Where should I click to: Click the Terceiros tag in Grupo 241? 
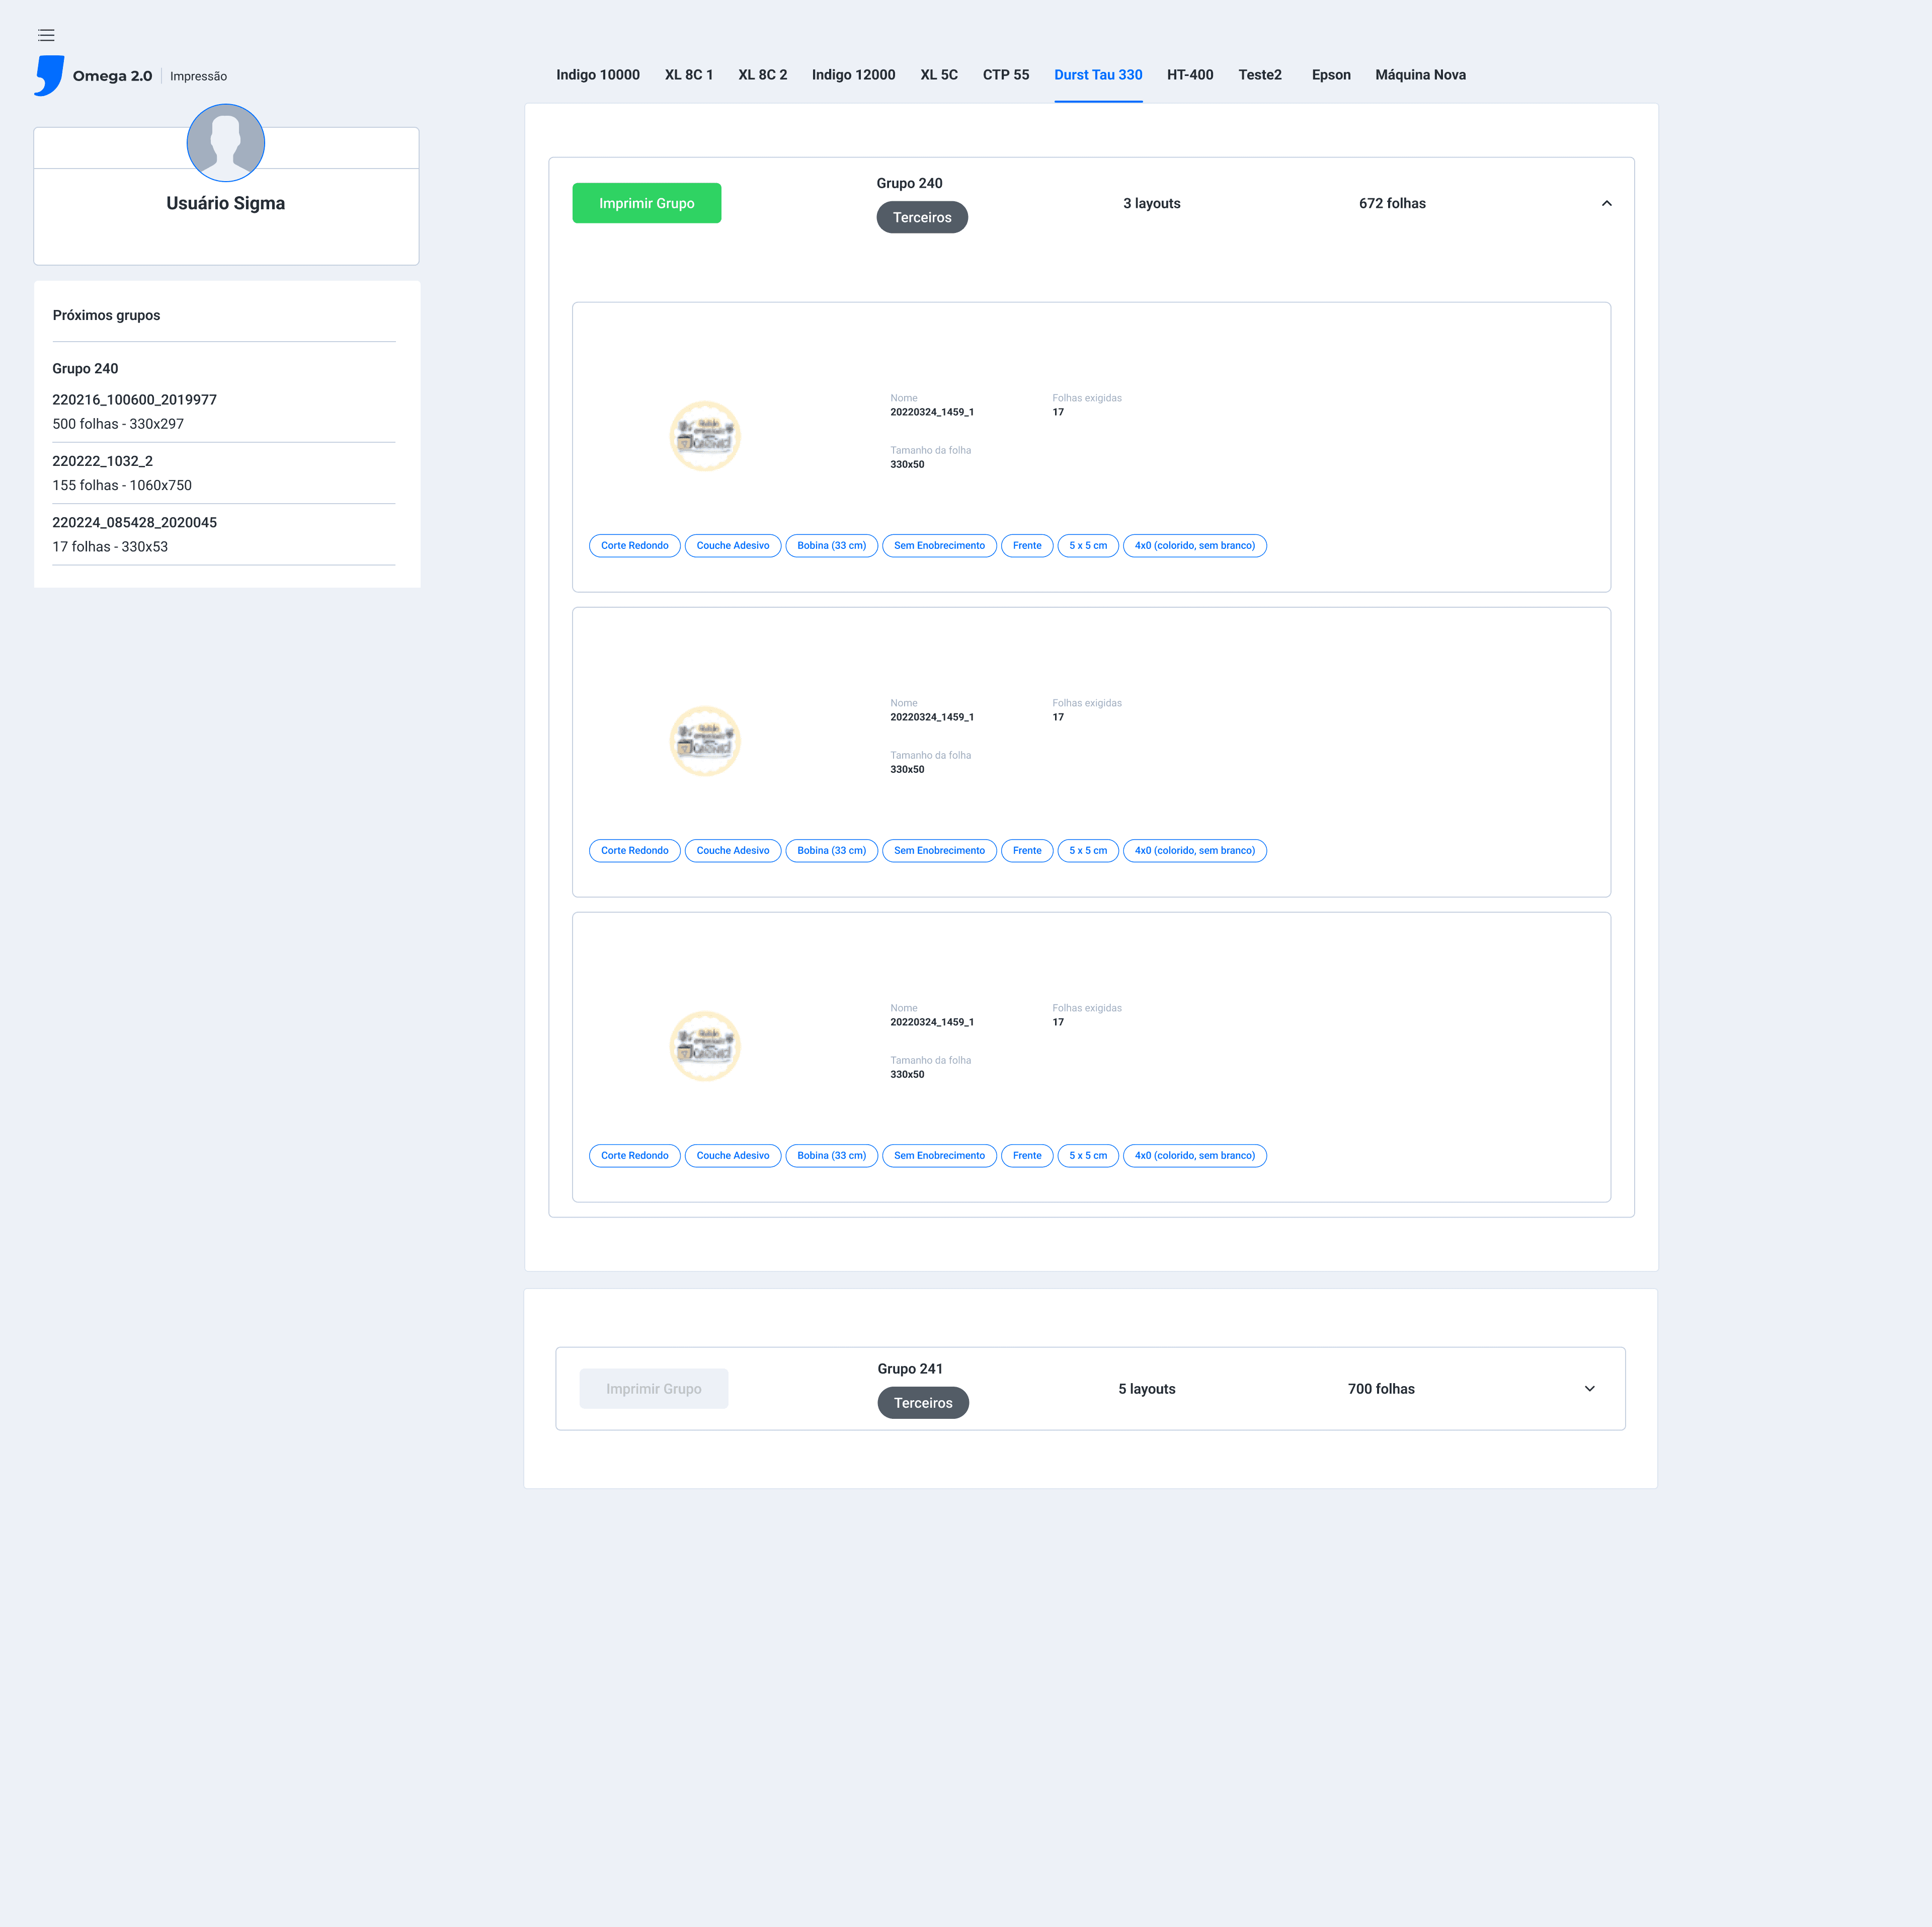click(922, 1402)
